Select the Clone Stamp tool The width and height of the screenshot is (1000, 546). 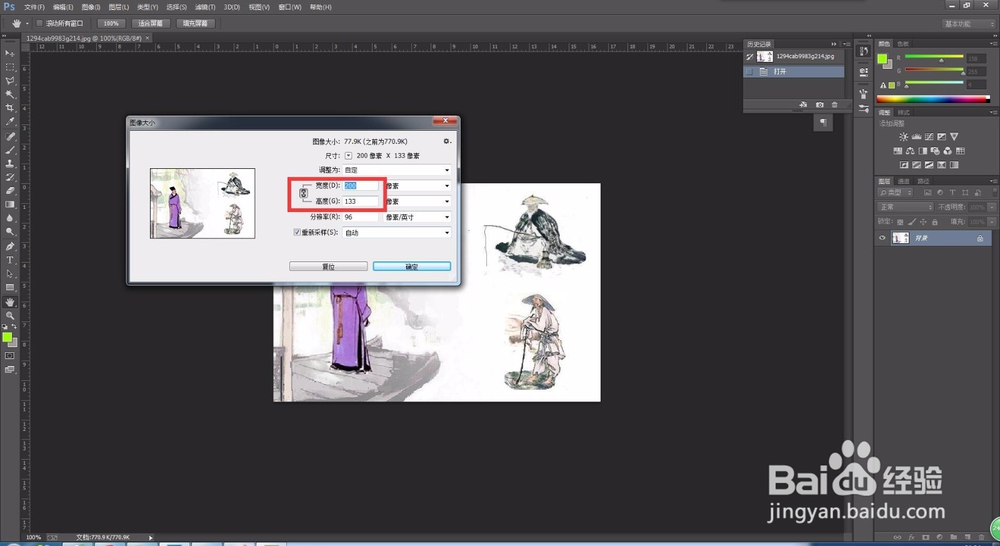point(10,163)
